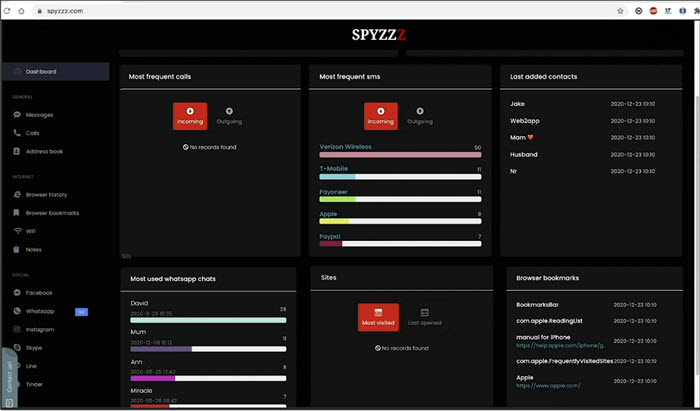
Task: Click the Address book icon
Action: (x=17, y=151)
